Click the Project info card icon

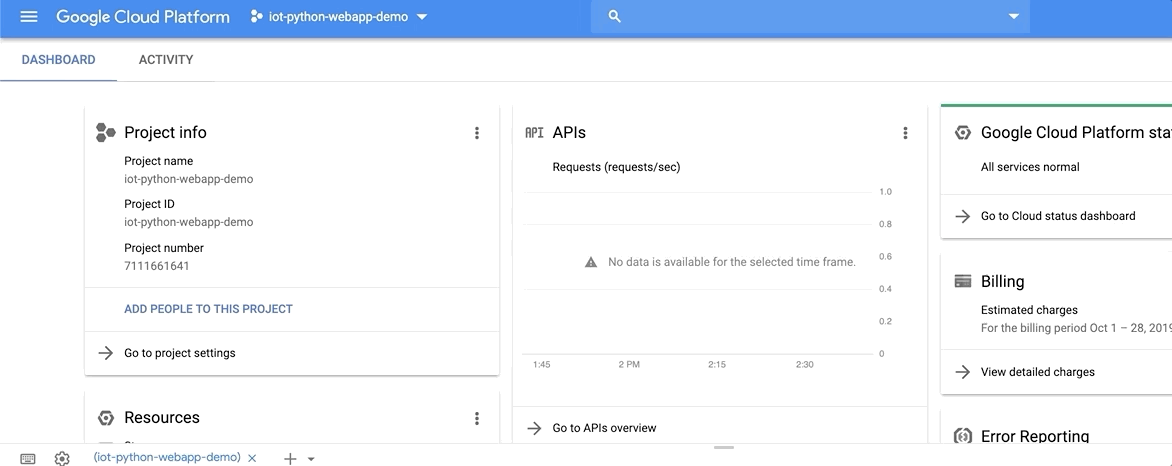click(x=105, y=132)
